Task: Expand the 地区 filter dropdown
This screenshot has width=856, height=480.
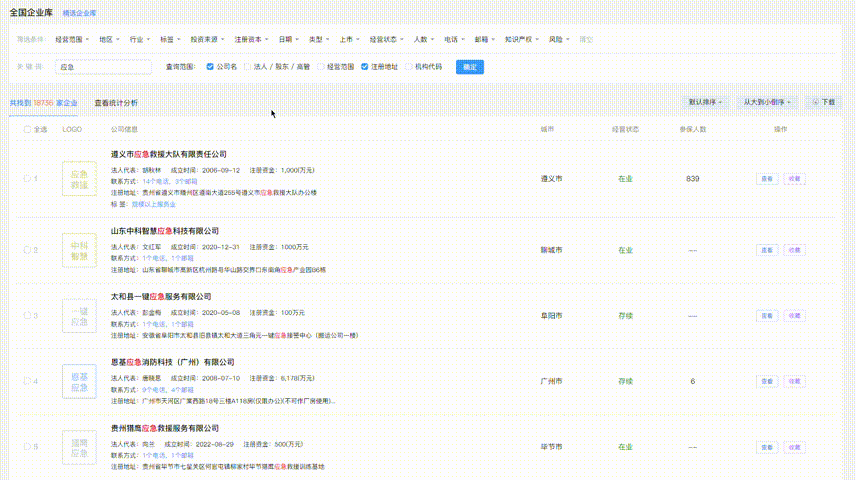Action: pos(108,39)
